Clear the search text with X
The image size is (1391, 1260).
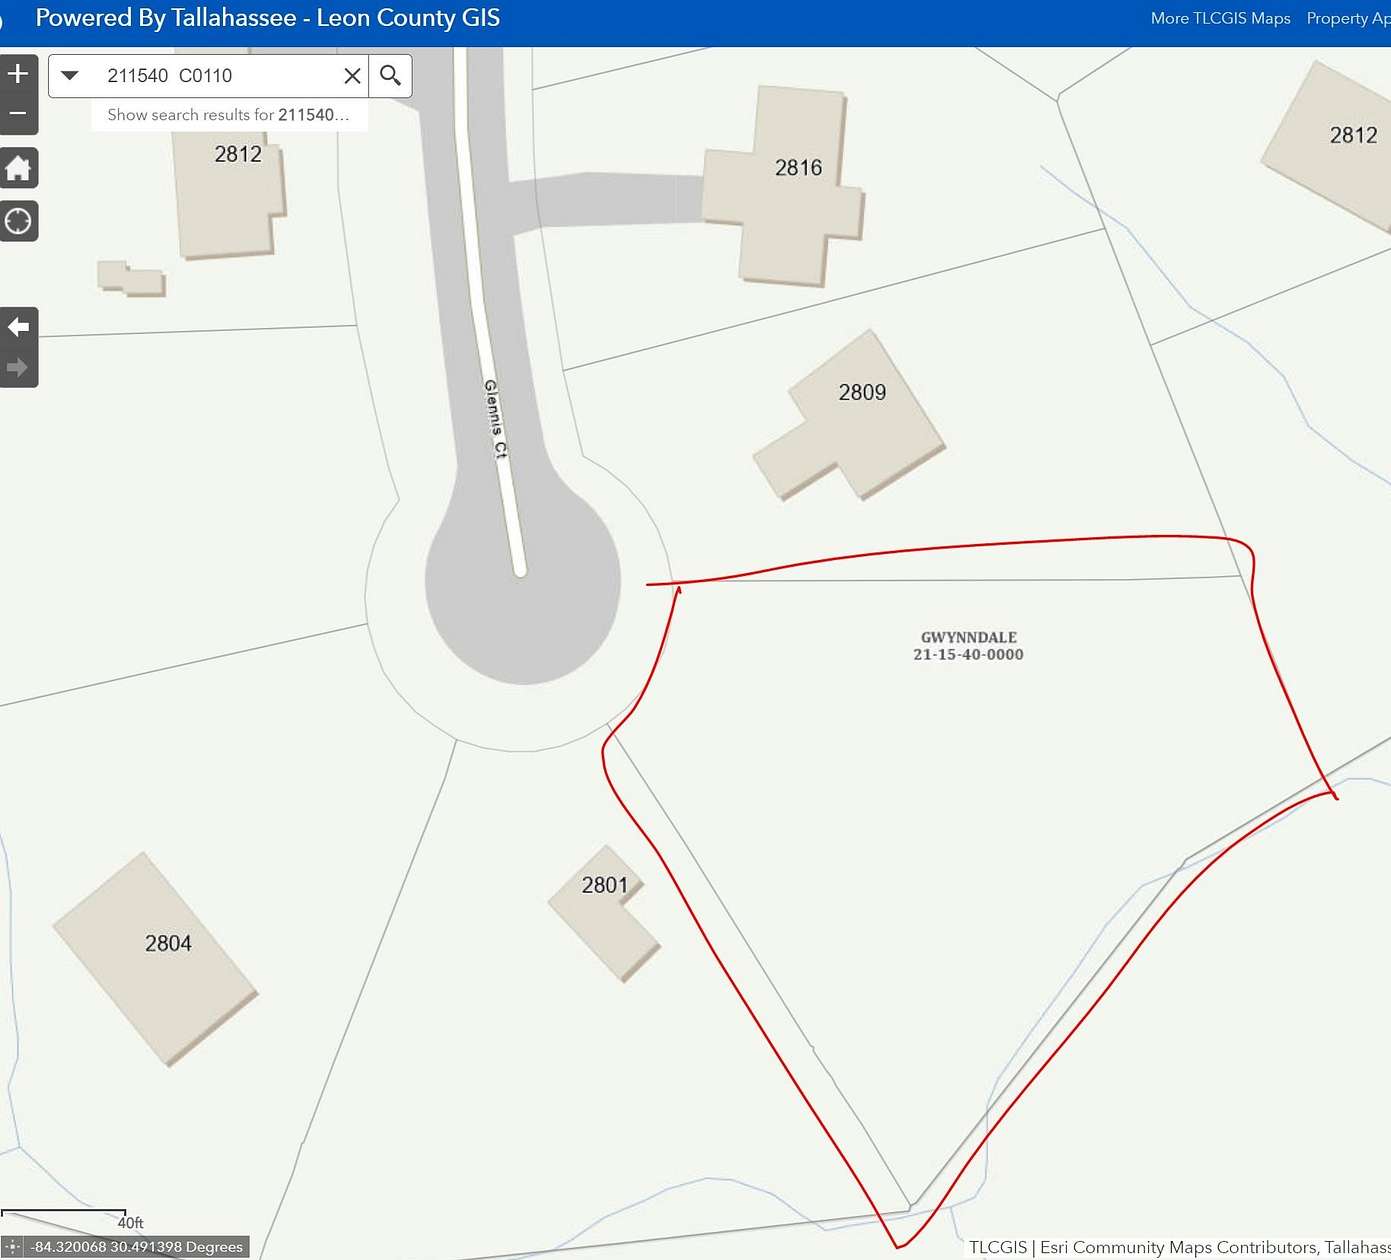[352, 75]
